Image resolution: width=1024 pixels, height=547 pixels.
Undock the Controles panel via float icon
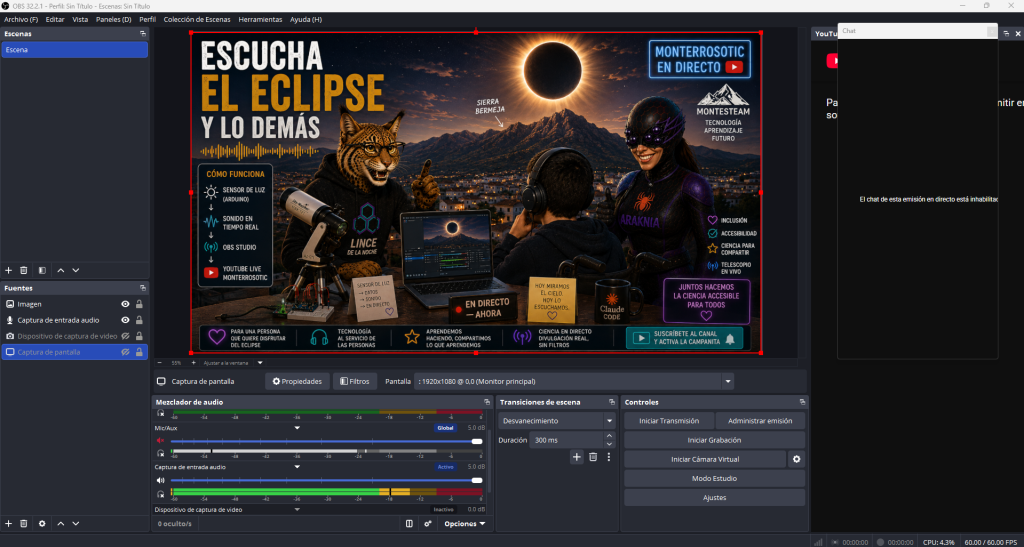pyautogui.click(x=802, y=402)
